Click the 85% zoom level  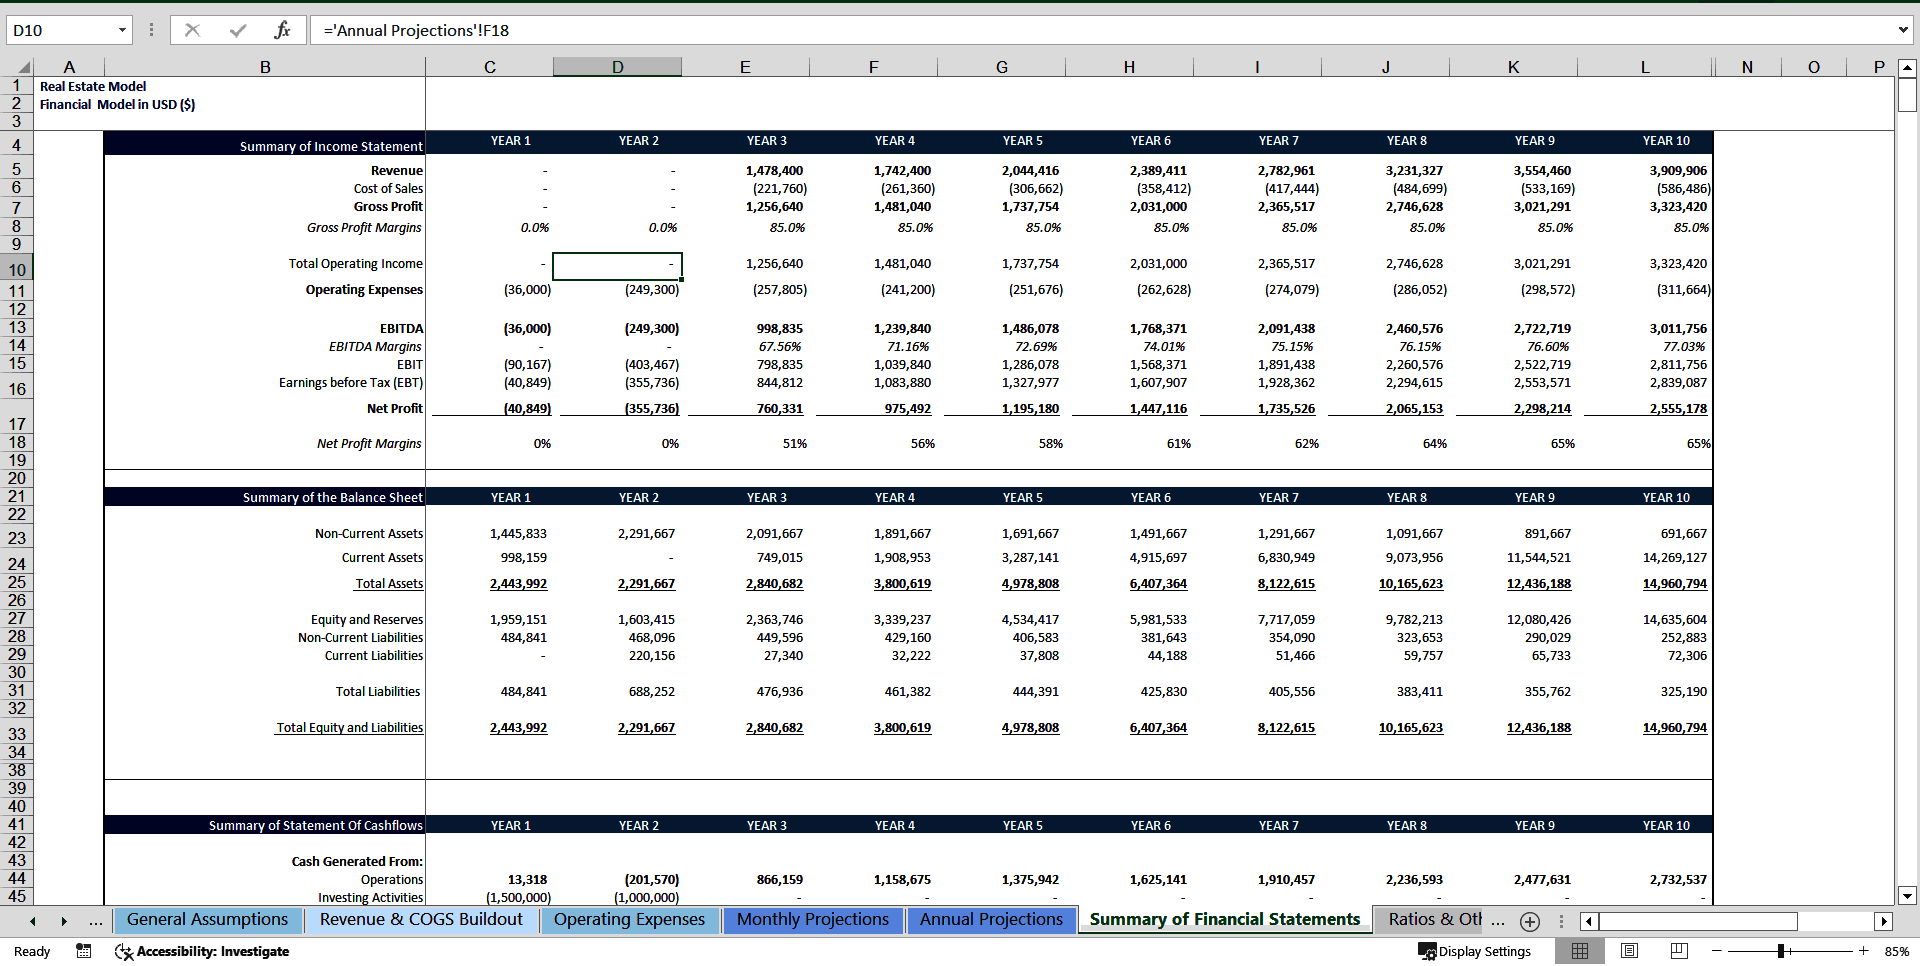1896,951
